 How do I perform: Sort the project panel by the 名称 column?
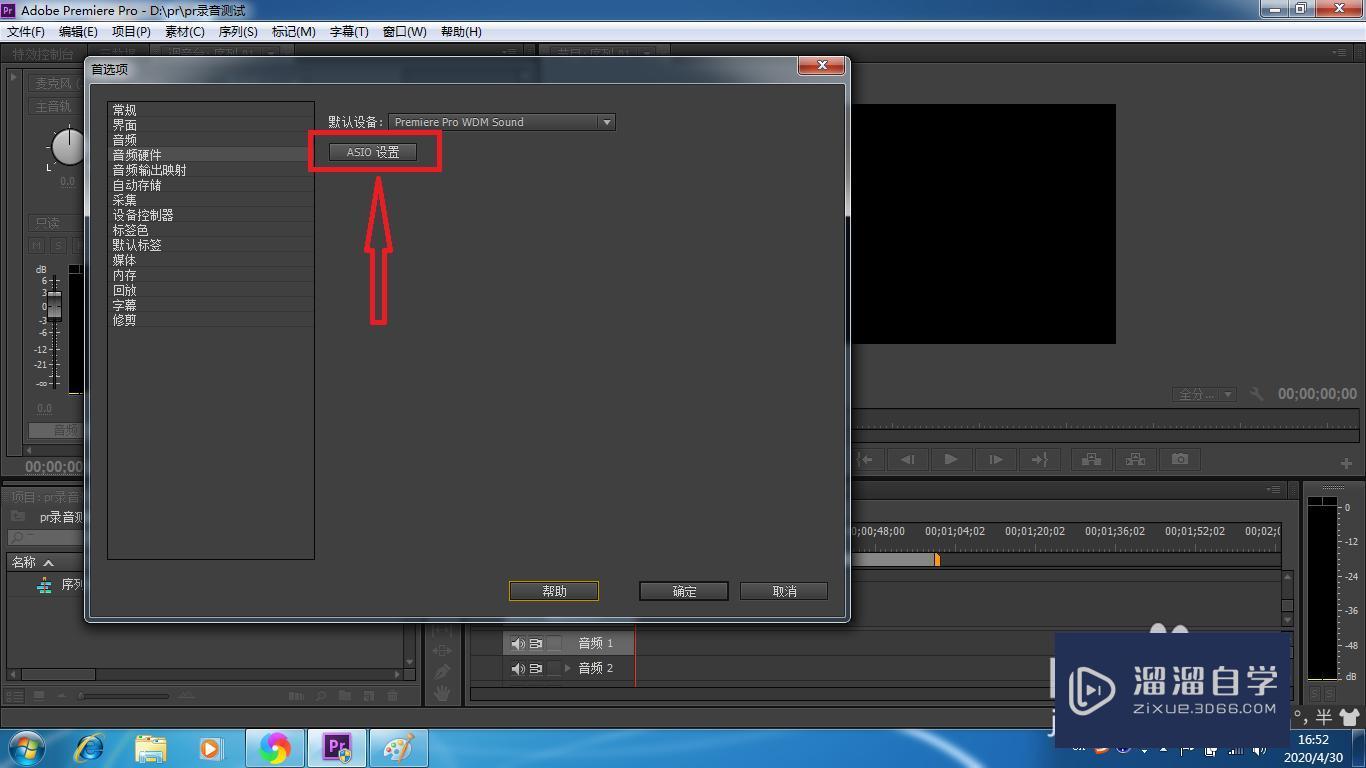(x=32, y=563)
